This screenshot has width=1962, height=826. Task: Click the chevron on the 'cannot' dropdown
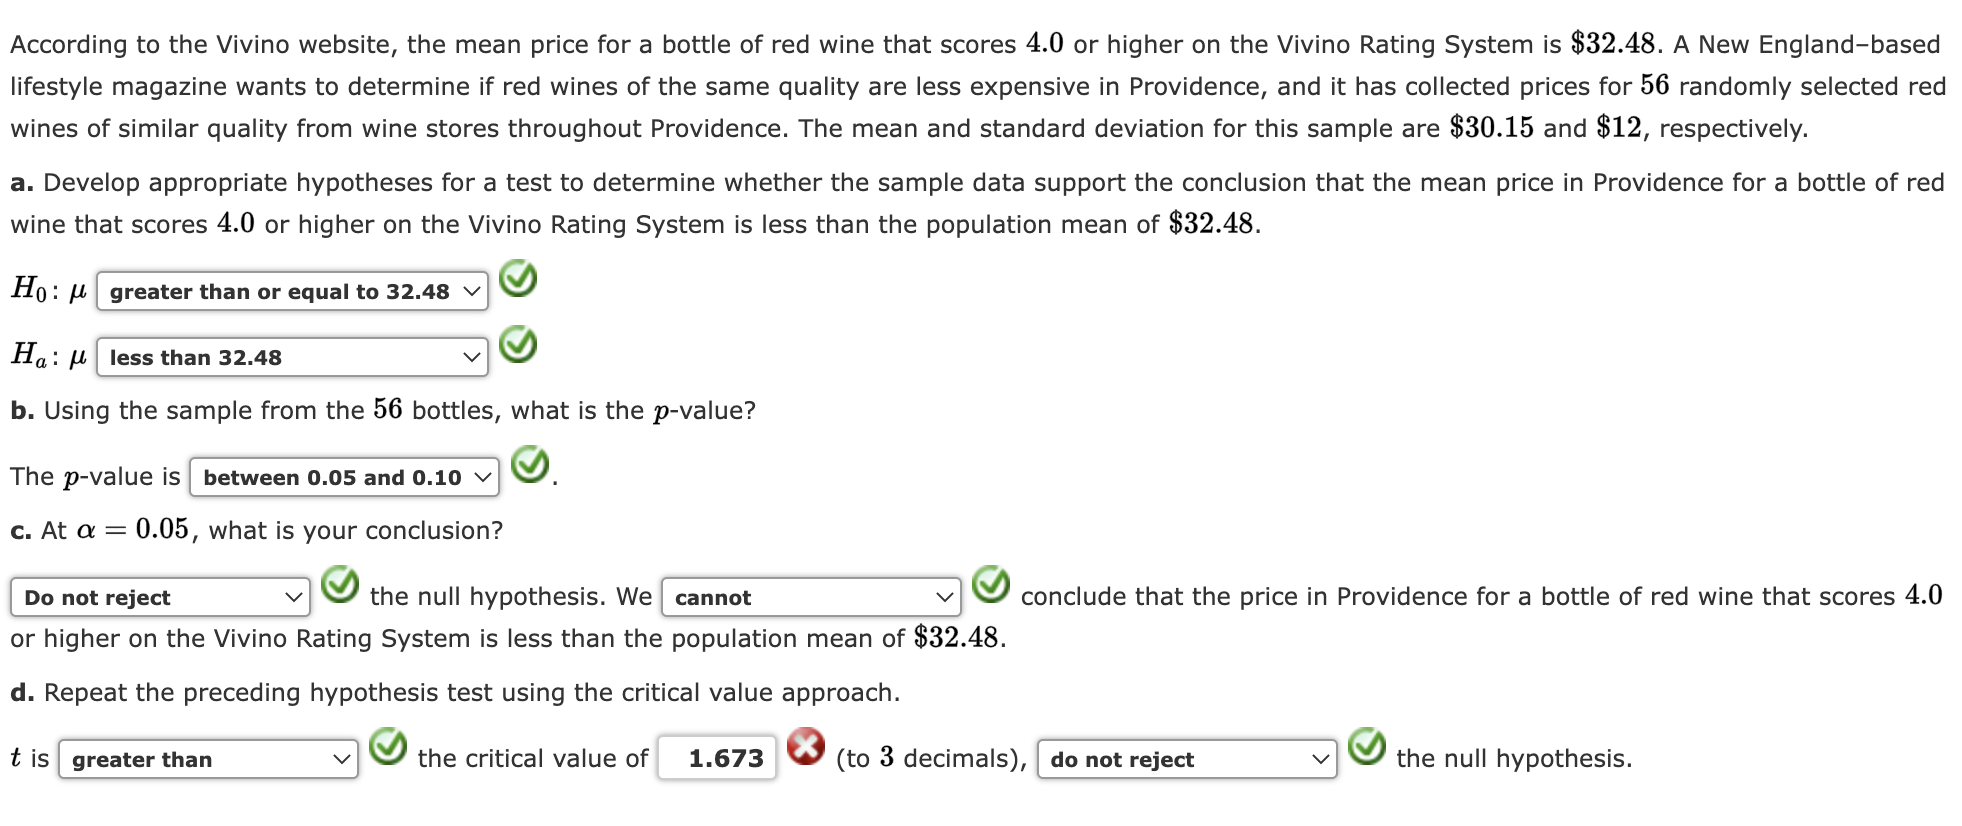(946, 597)
